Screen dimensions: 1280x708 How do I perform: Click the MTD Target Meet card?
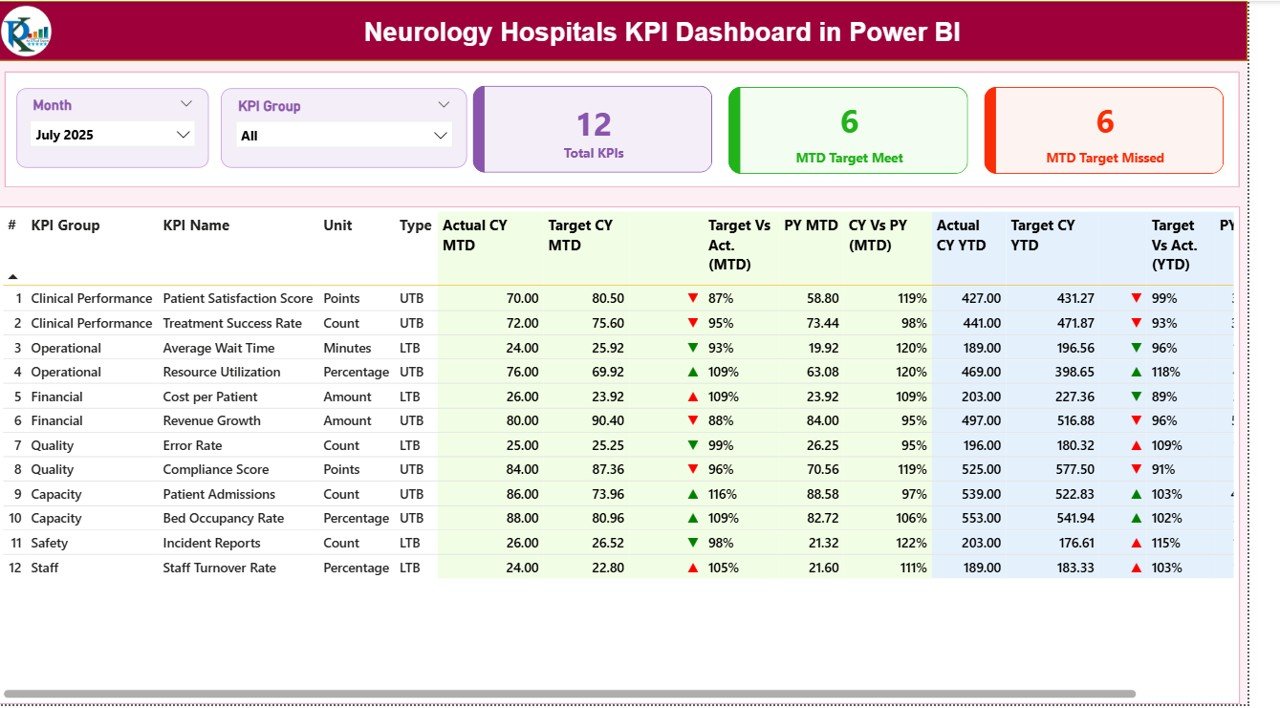point(849,131)
